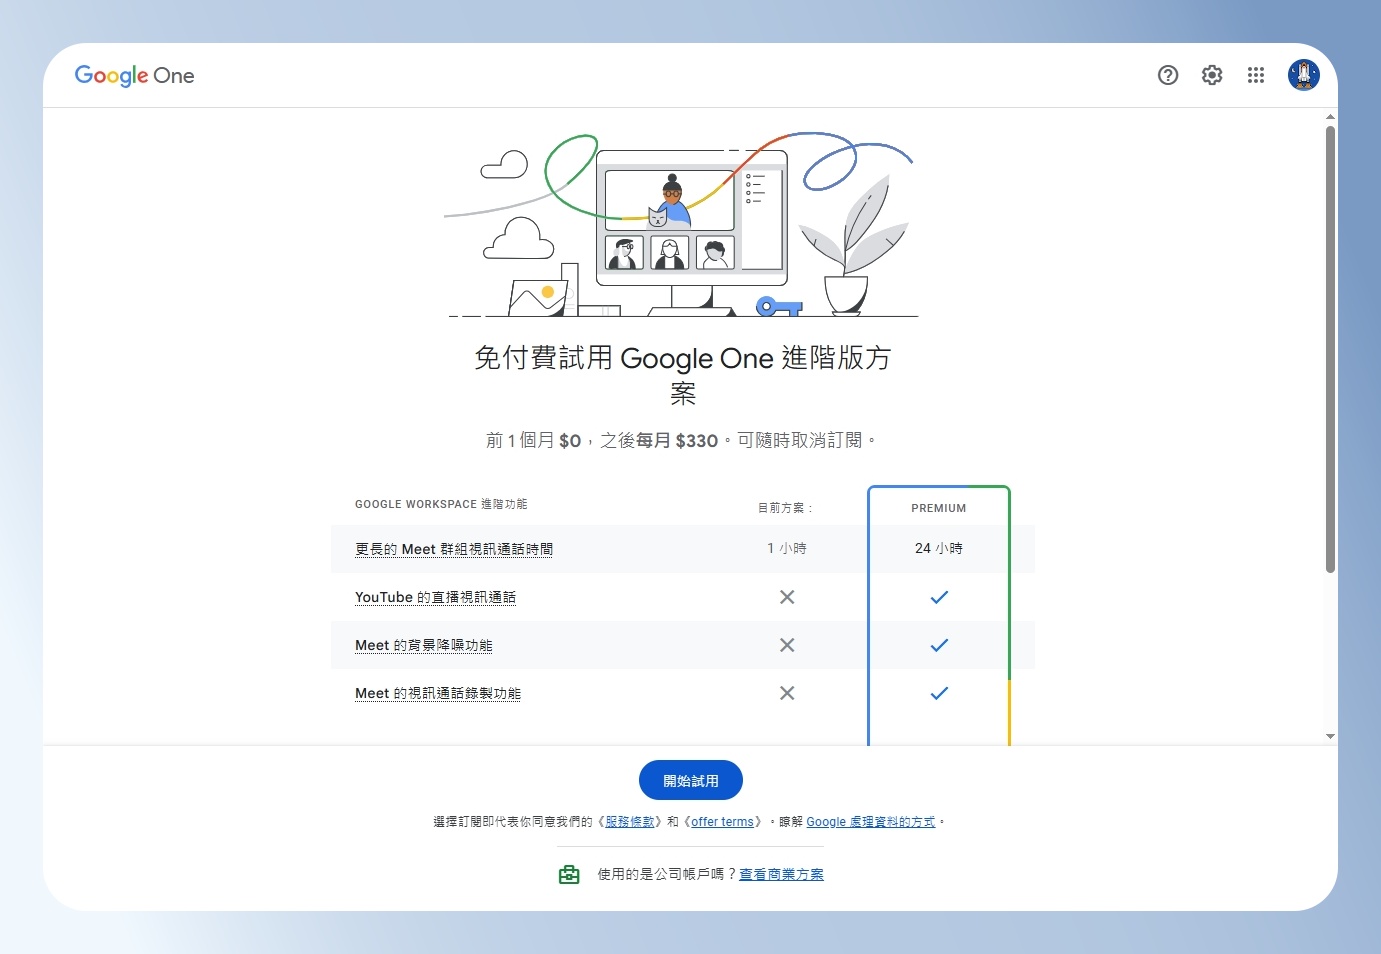Click the vertical scrollbar thumb

pyautogui.click(x=1330, y=349)
